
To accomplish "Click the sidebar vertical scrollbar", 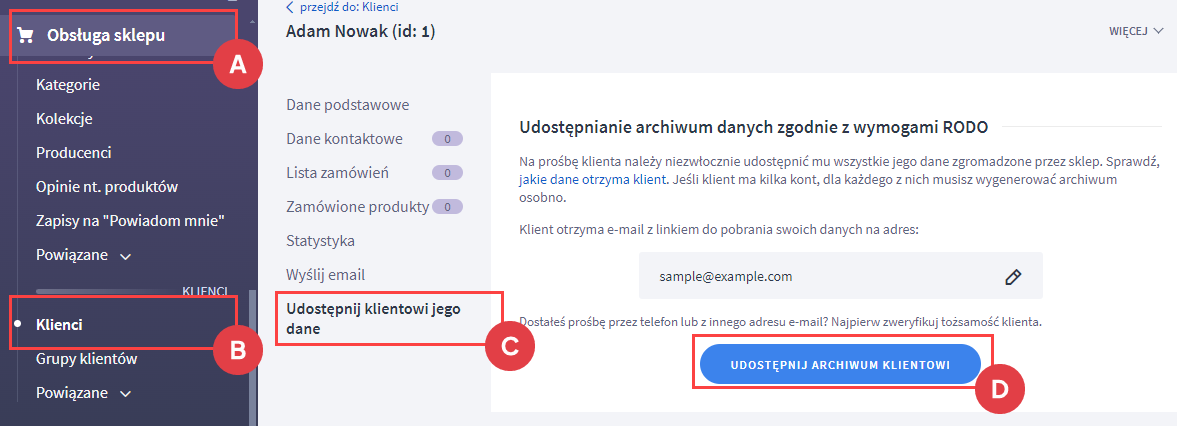I will tap(252, 350).
